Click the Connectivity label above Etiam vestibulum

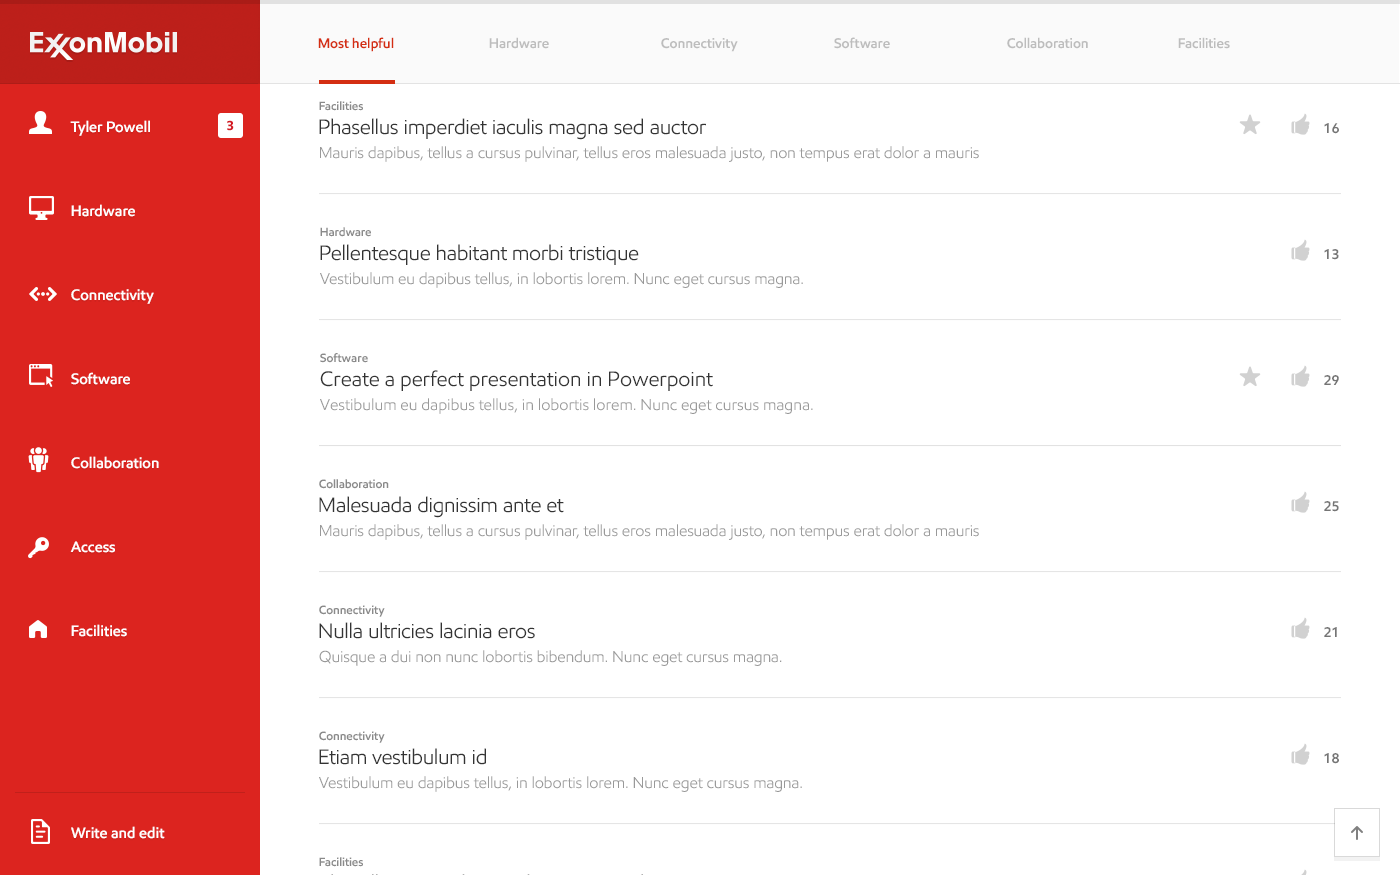pyautogui.click(x=351, y=736)
